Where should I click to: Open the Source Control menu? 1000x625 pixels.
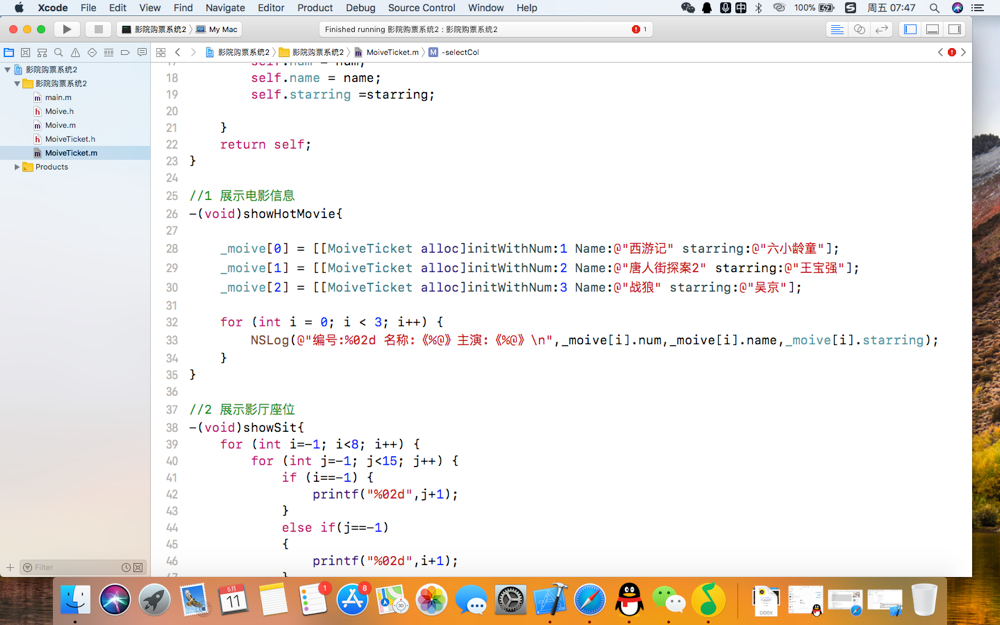422,8
